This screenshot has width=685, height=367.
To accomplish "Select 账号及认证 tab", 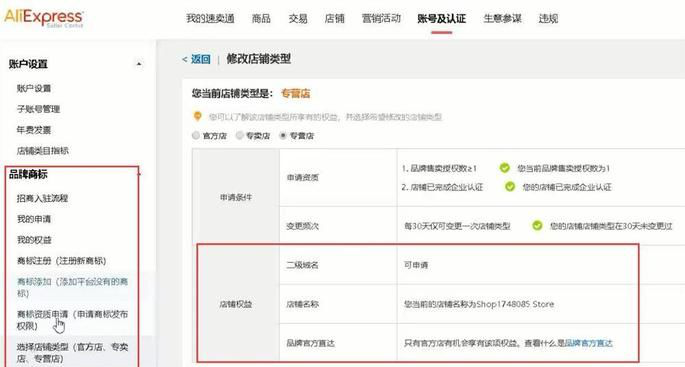I will (441, 18).
